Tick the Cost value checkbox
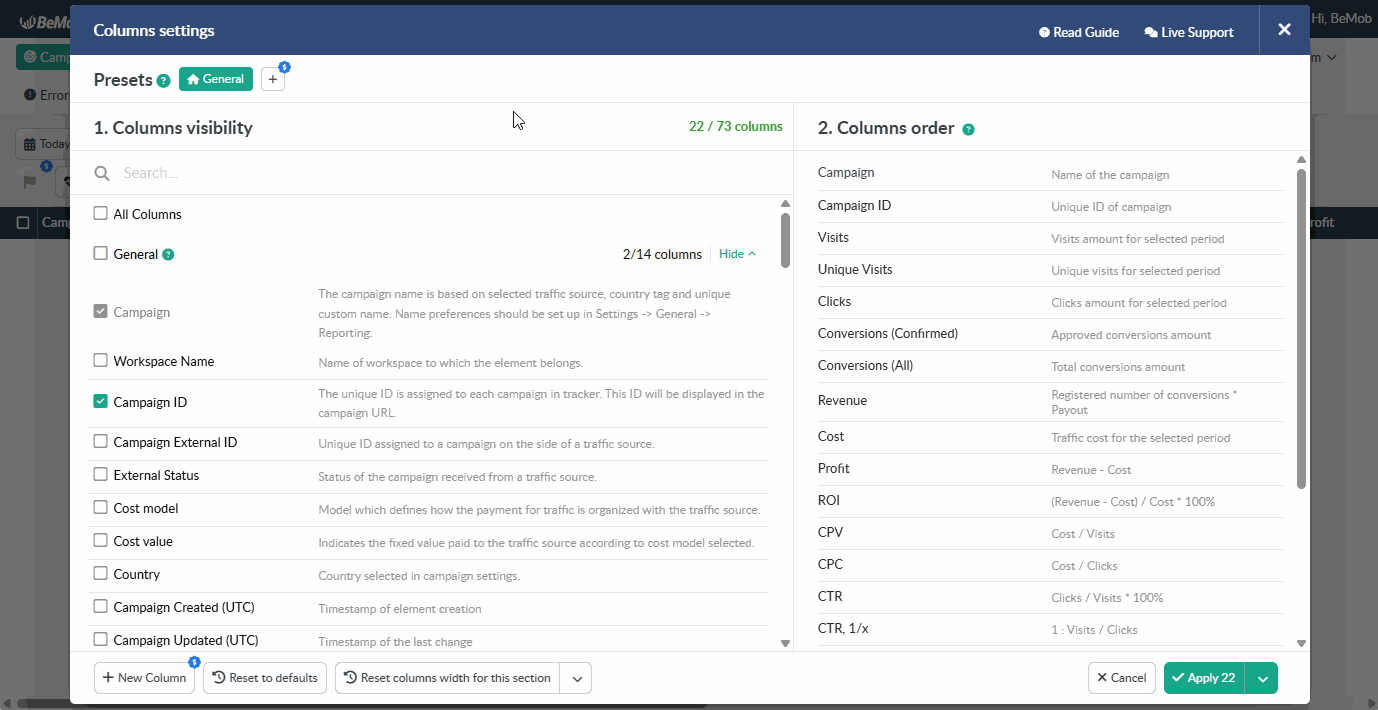This screenshot has height=710, width=1378. pyautogui.click(x=100, y=540)
